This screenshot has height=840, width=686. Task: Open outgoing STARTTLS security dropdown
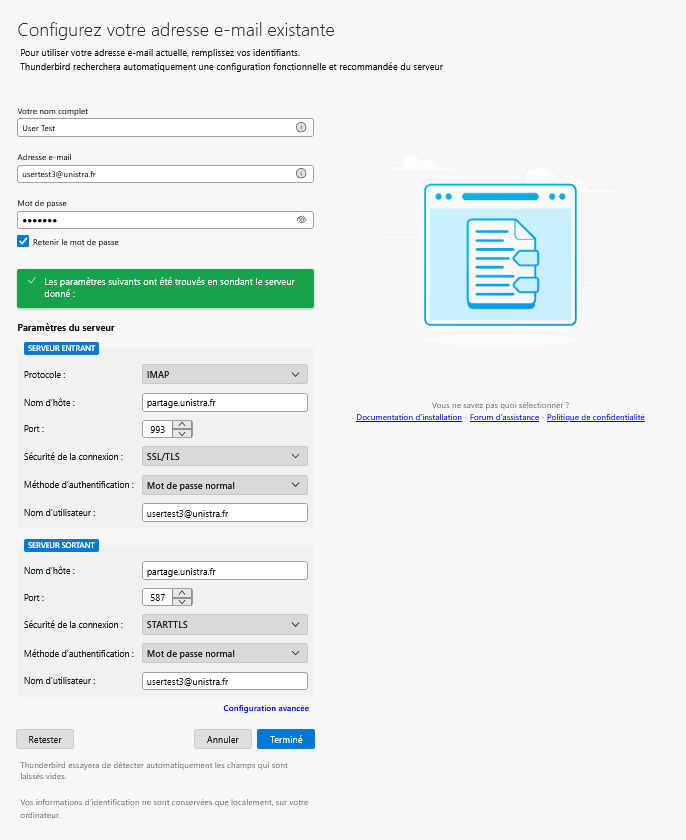(x=225, y=624)
